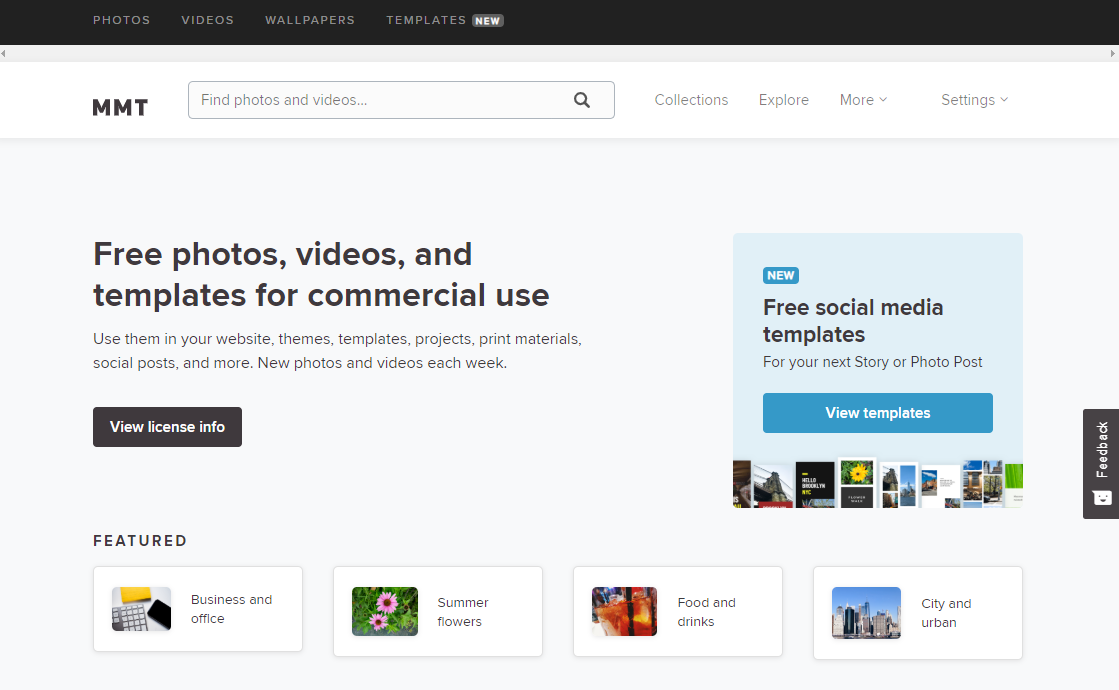Click the 'Free photos, videos, and templates' headline

coord(321,275)
